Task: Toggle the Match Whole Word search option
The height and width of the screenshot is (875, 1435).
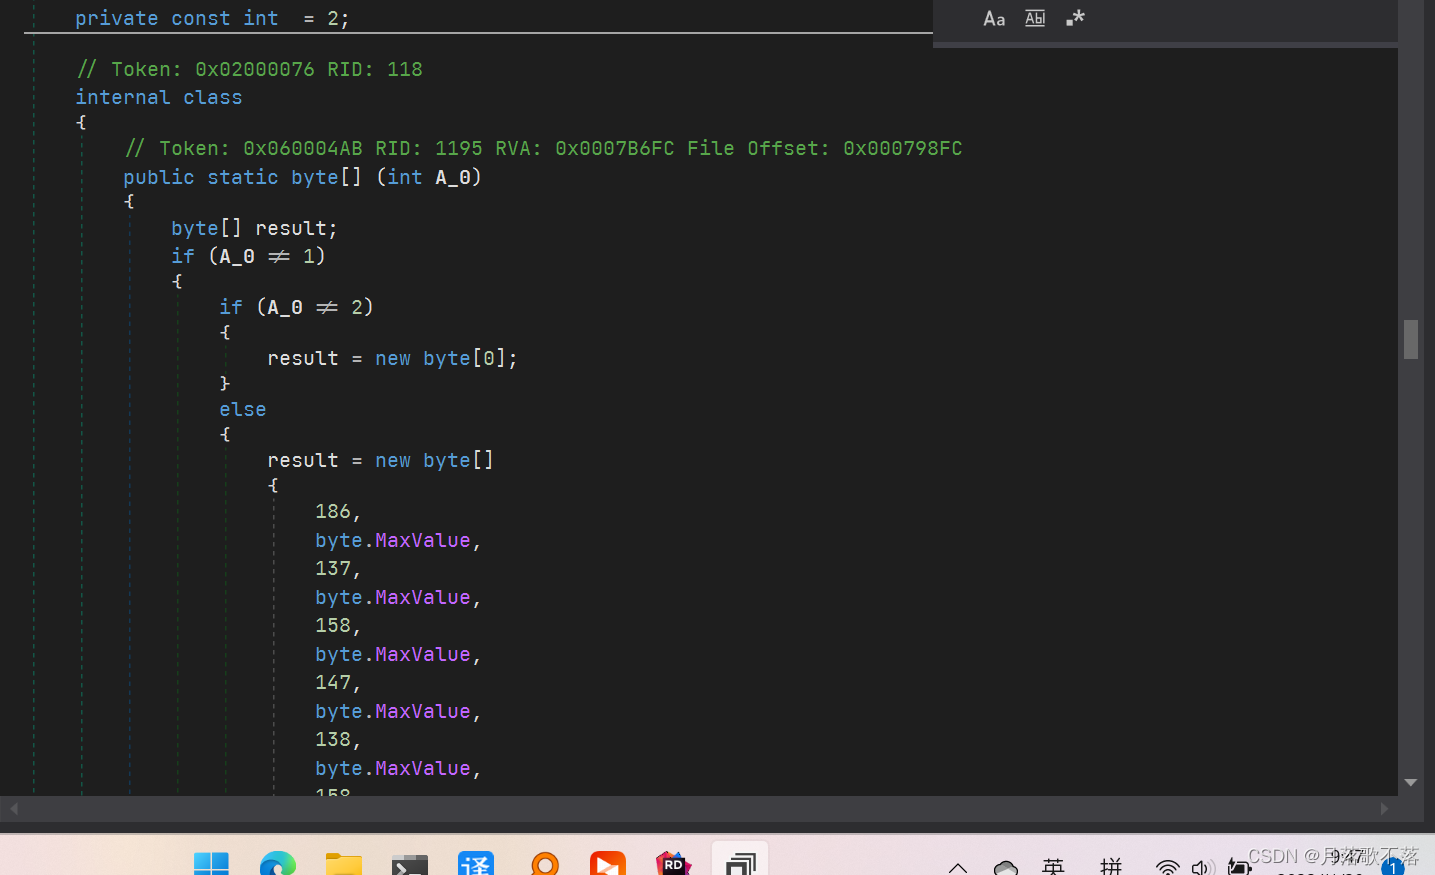Action: tap(1035, 19)
